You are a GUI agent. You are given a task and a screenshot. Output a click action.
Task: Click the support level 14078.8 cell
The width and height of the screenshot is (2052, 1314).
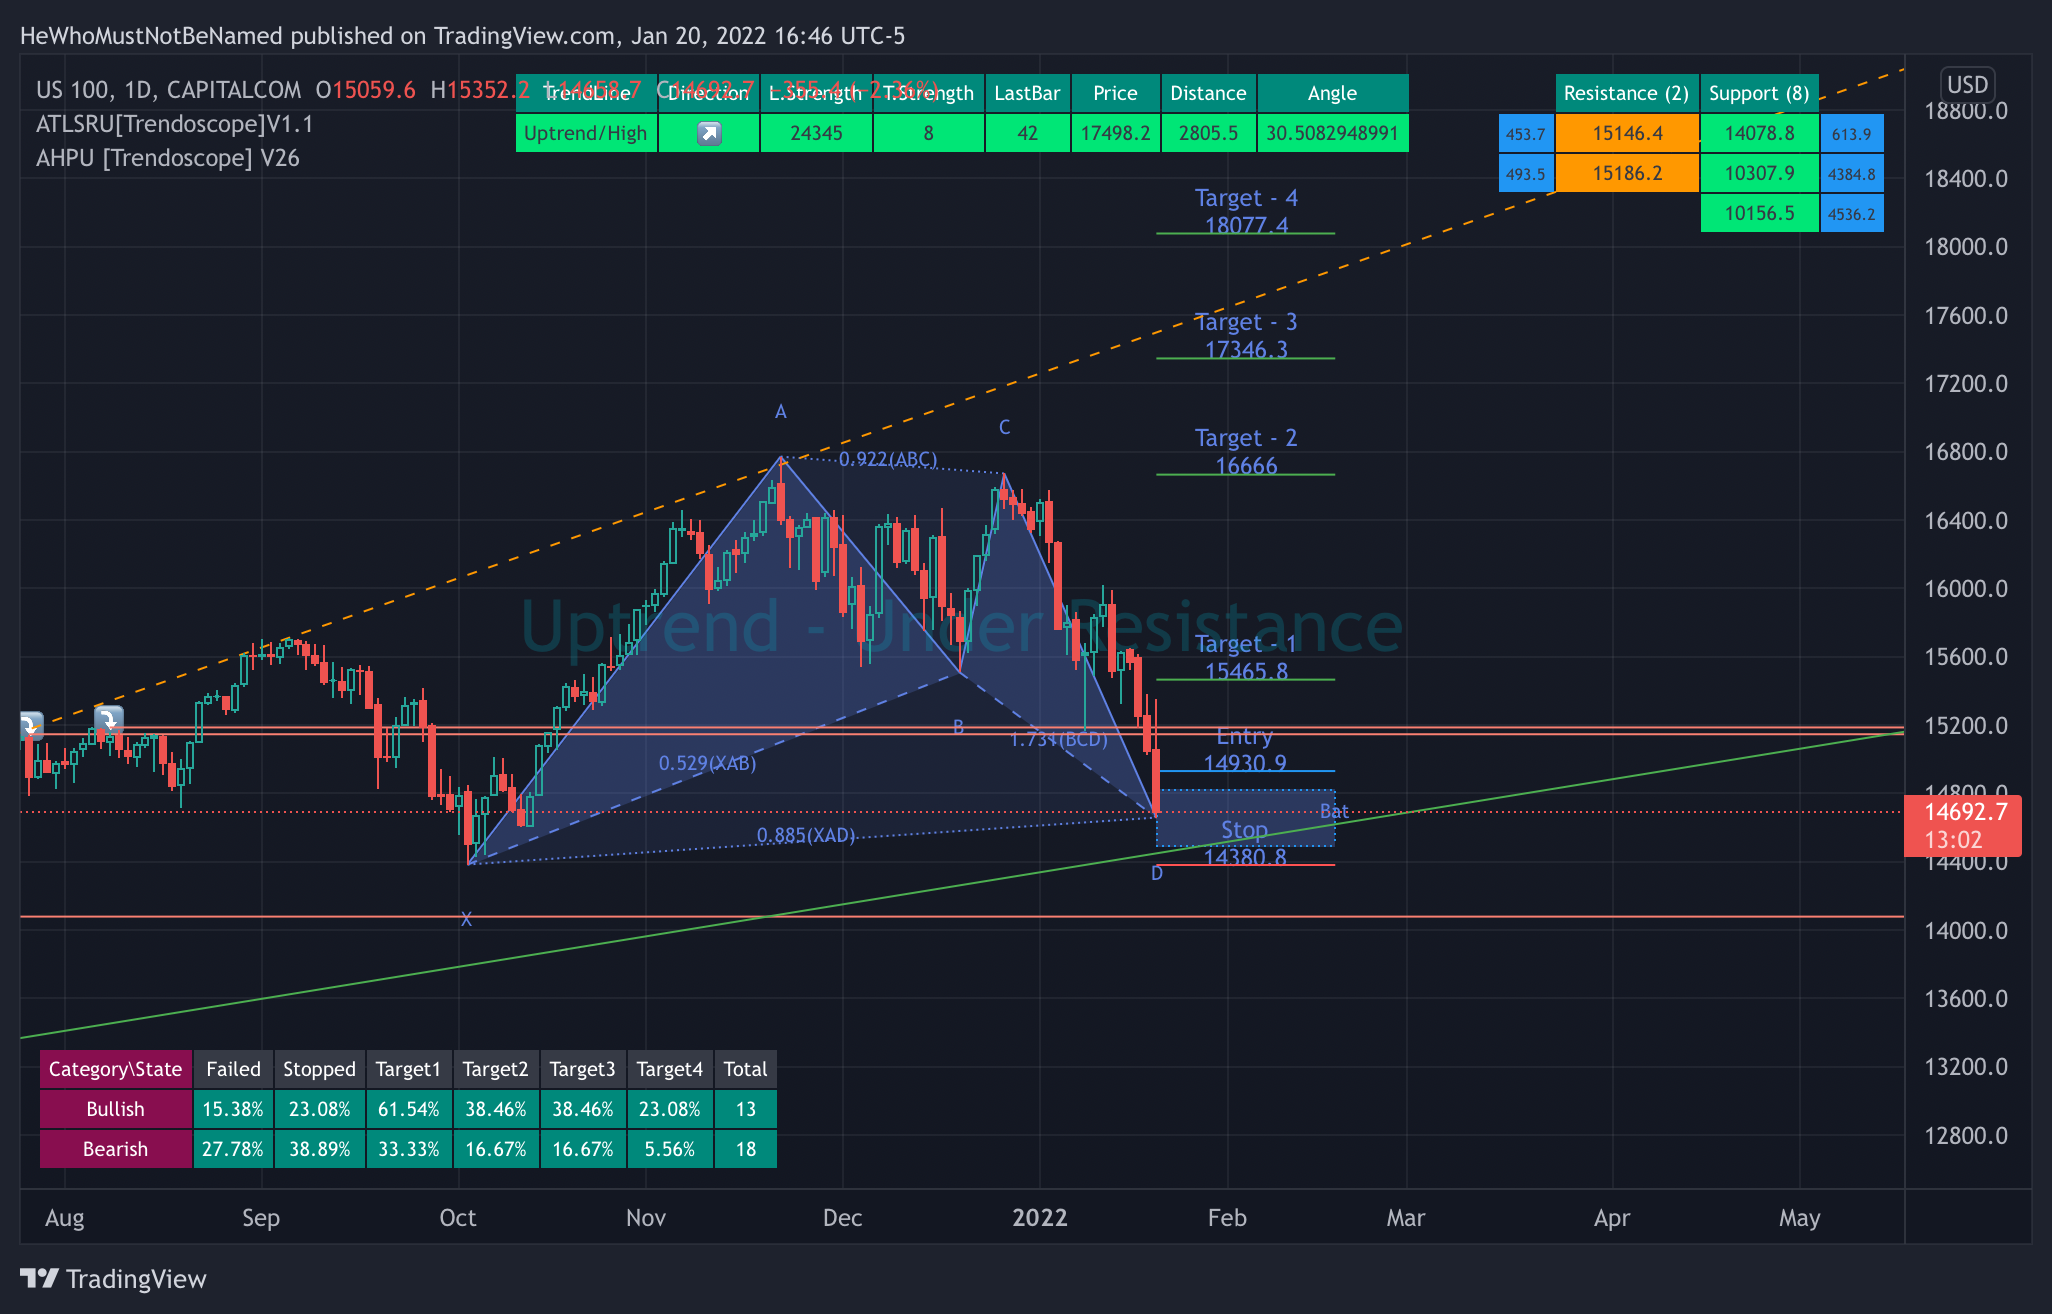pos(1759,133)
